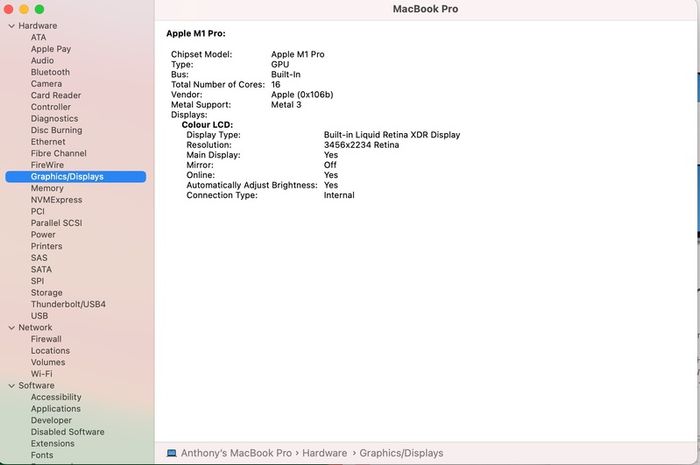
Task: Select Card Reader in the sidebar
Action: click(x=56, y=95)
